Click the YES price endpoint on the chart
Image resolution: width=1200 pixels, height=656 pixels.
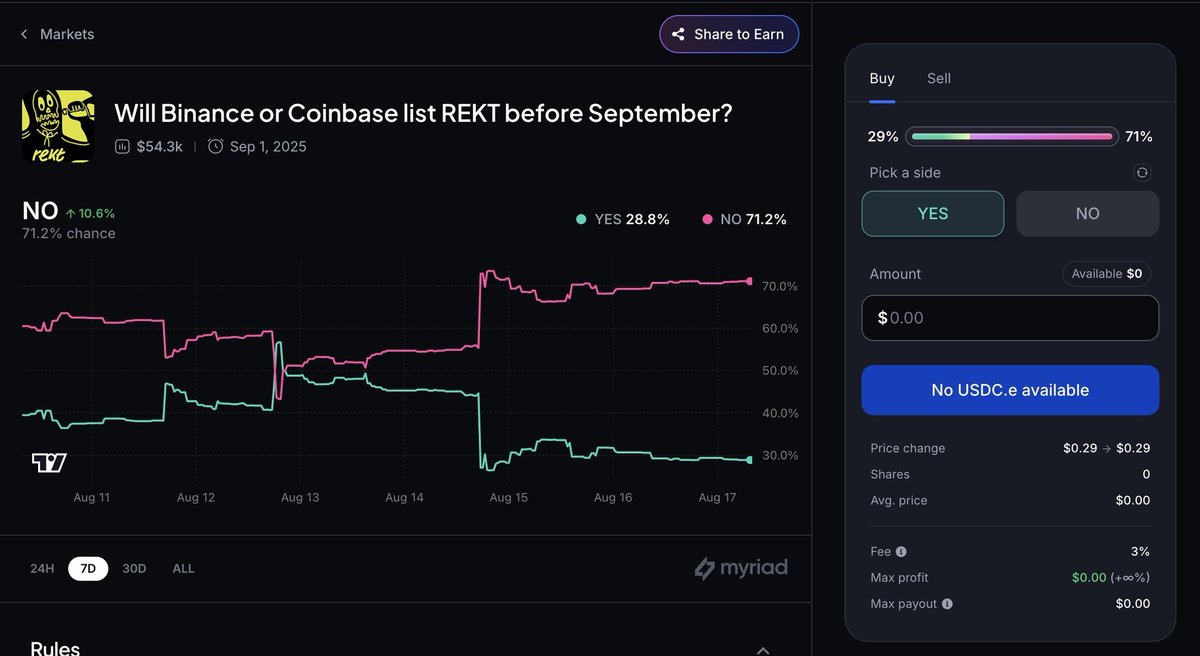(750, 460)
